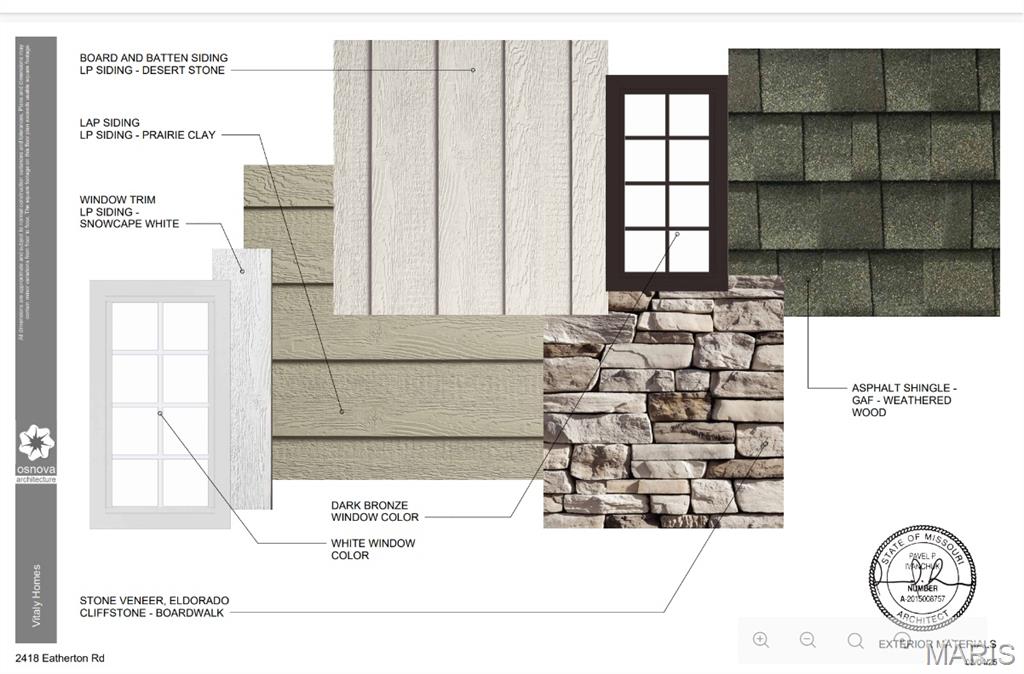Click the 'Vitaly Homes' vertical text
This screenshot has height=674, width=1024.
(x=36, y=595)
